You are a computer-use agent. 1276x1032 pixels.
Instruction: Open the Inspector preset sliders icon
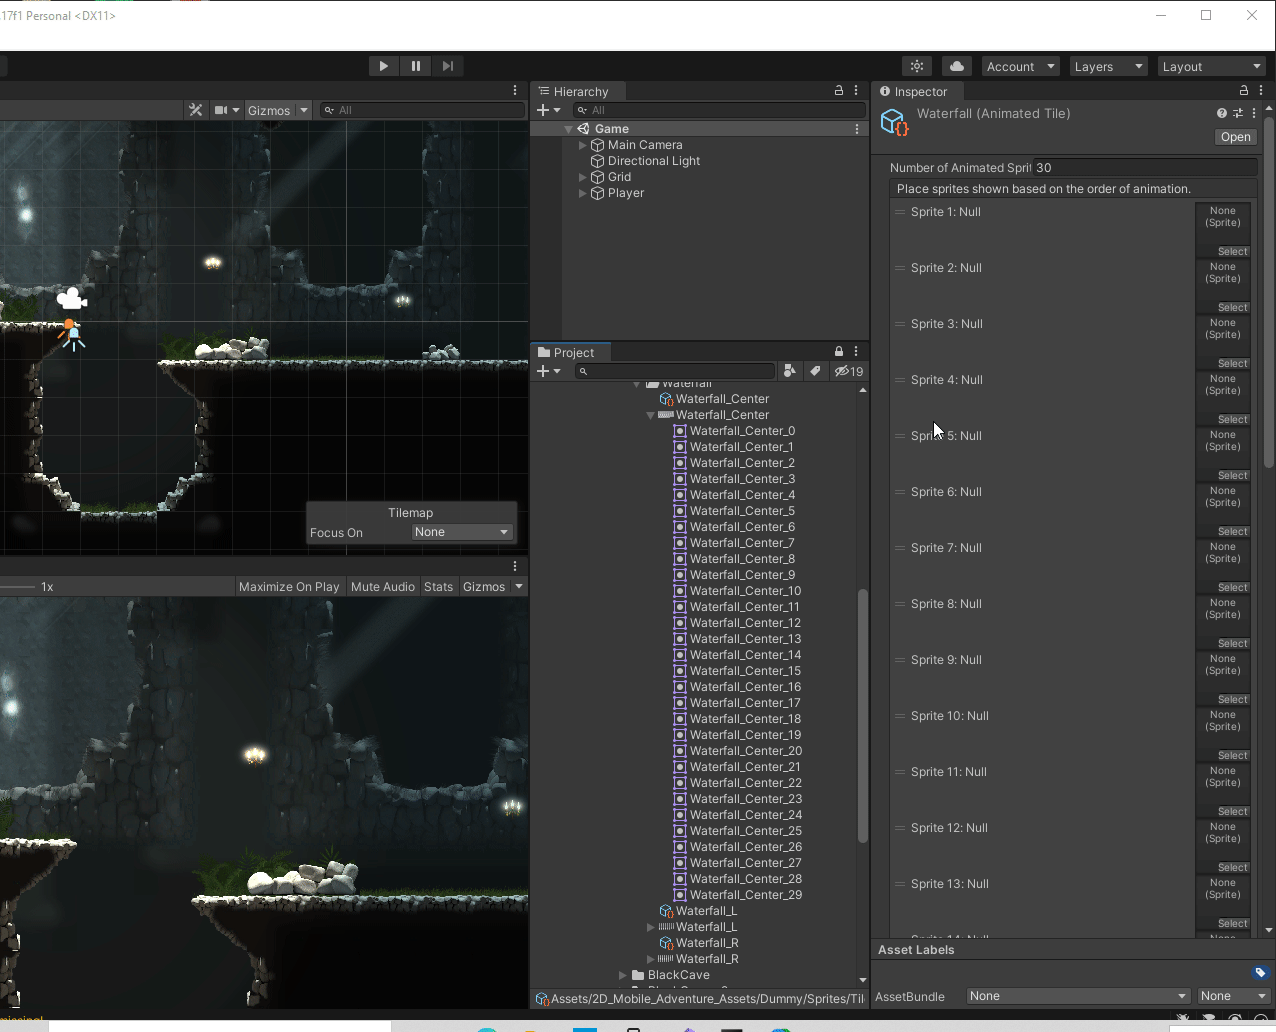[1238, 113]
